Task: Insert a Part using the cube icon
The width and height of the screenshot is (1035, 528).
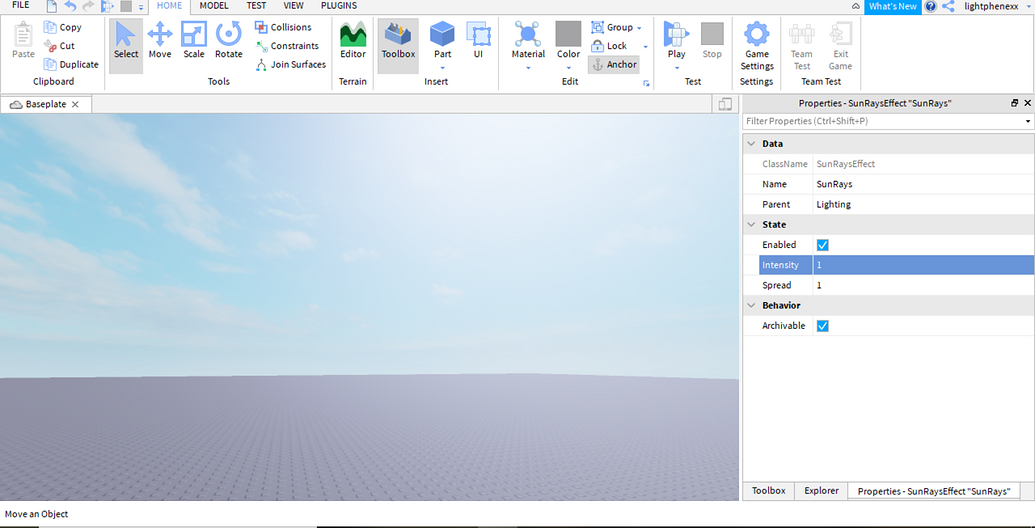Action: [442, 34]
